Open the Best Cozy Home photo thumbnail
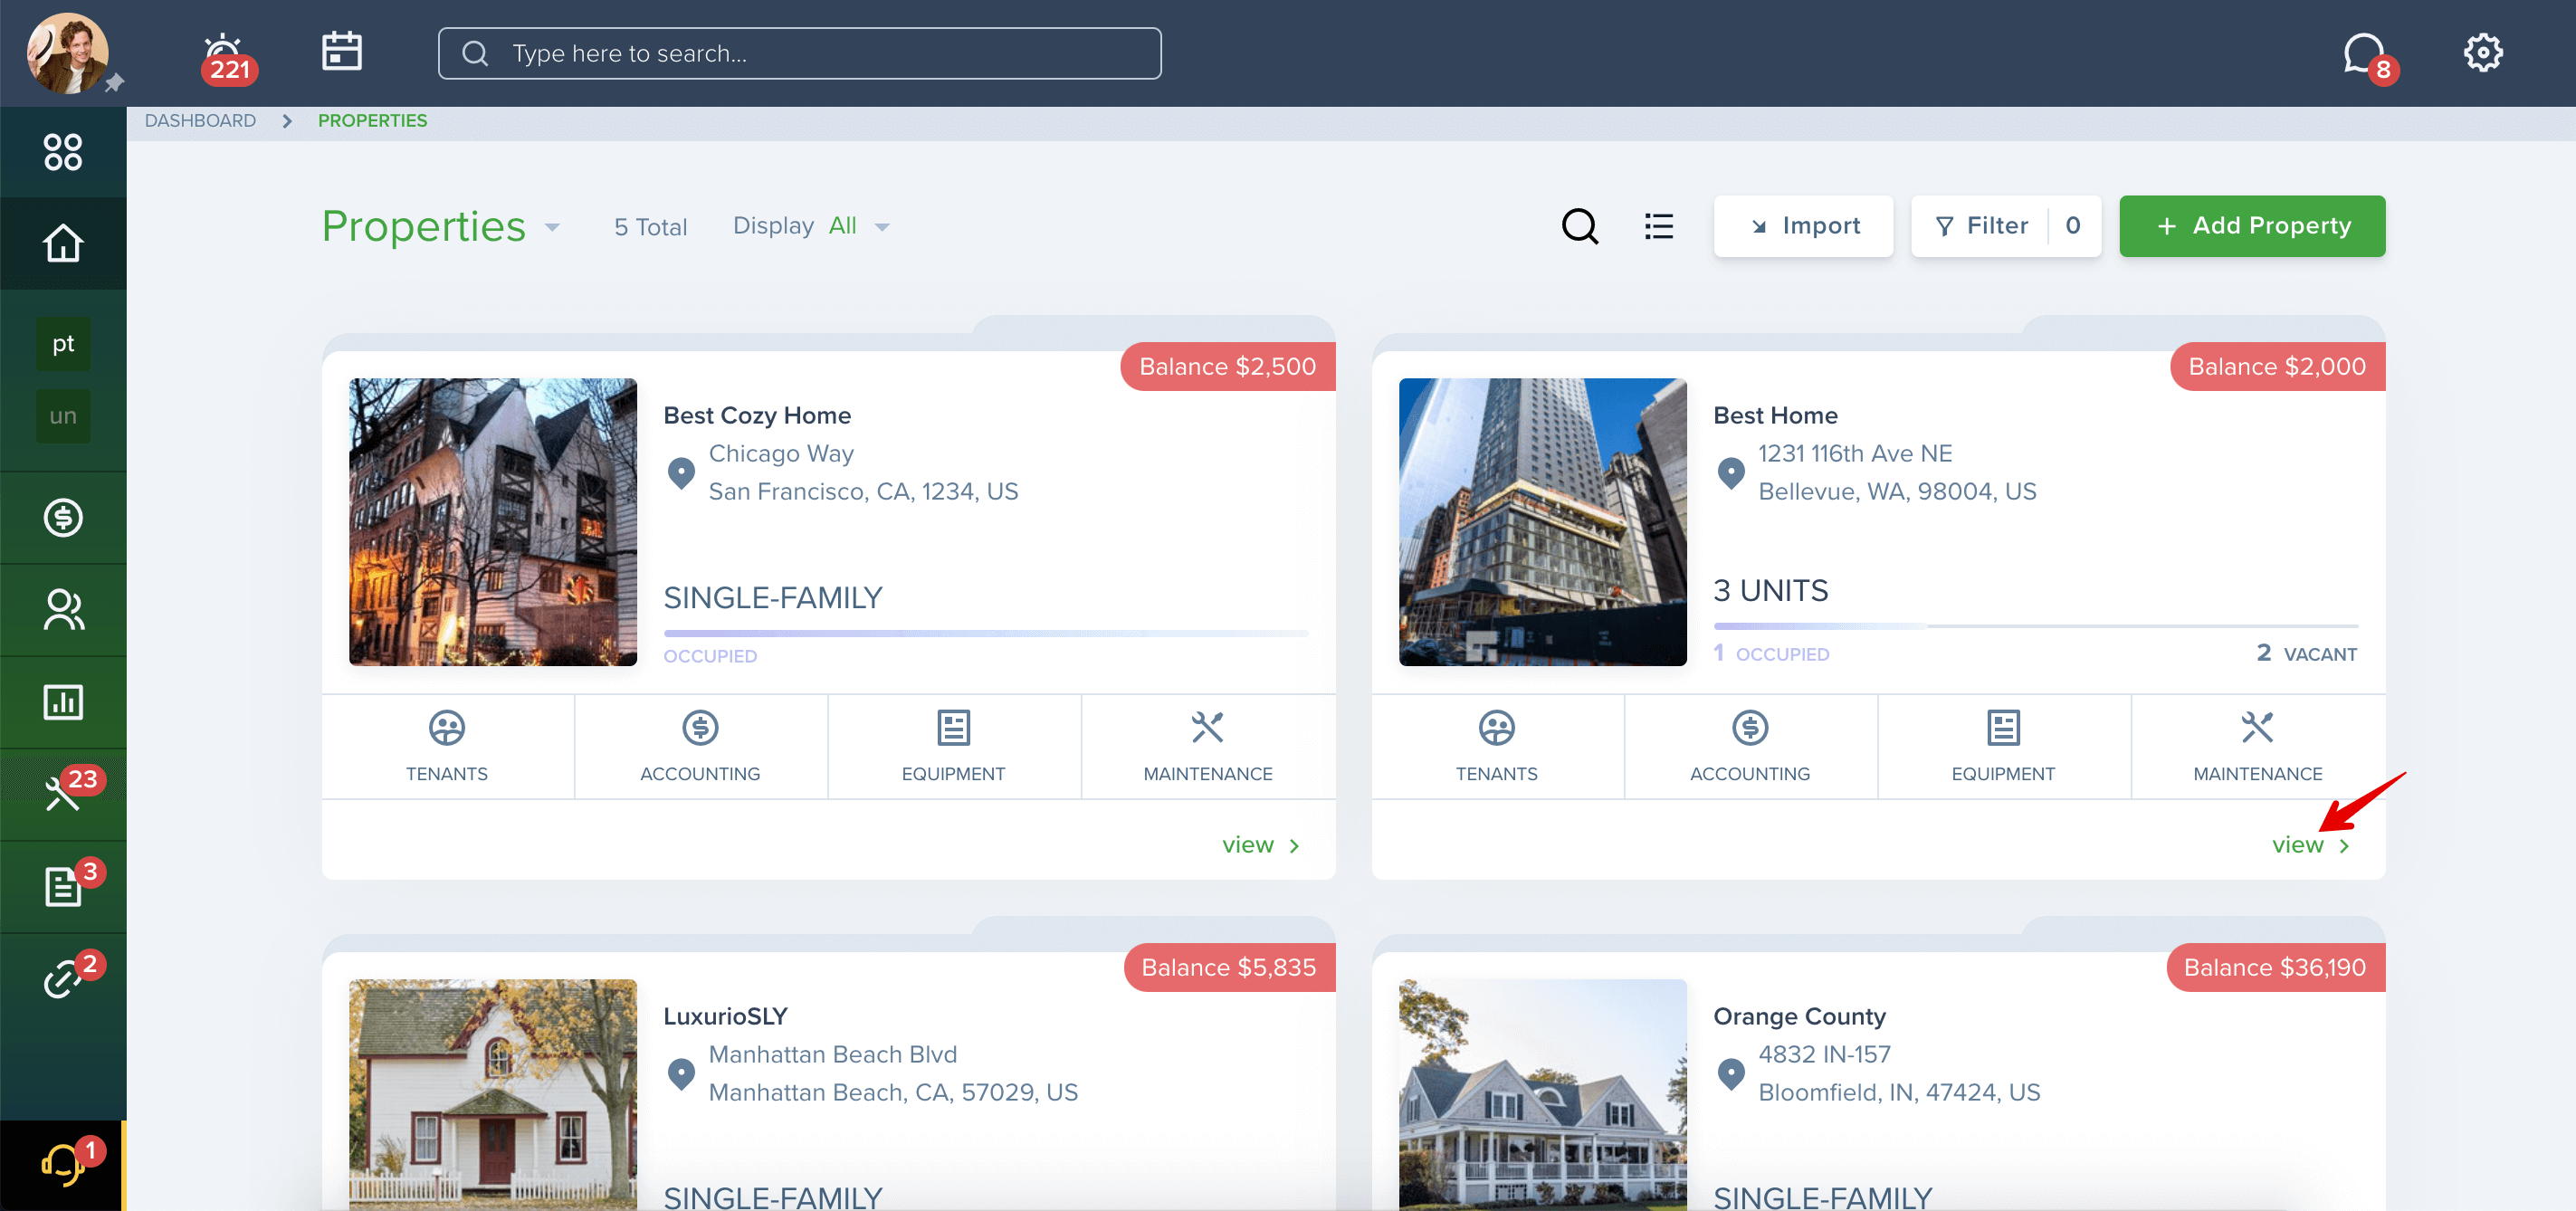The width and height of the screenshot is (2576, 1211). (x=493, y=522)
